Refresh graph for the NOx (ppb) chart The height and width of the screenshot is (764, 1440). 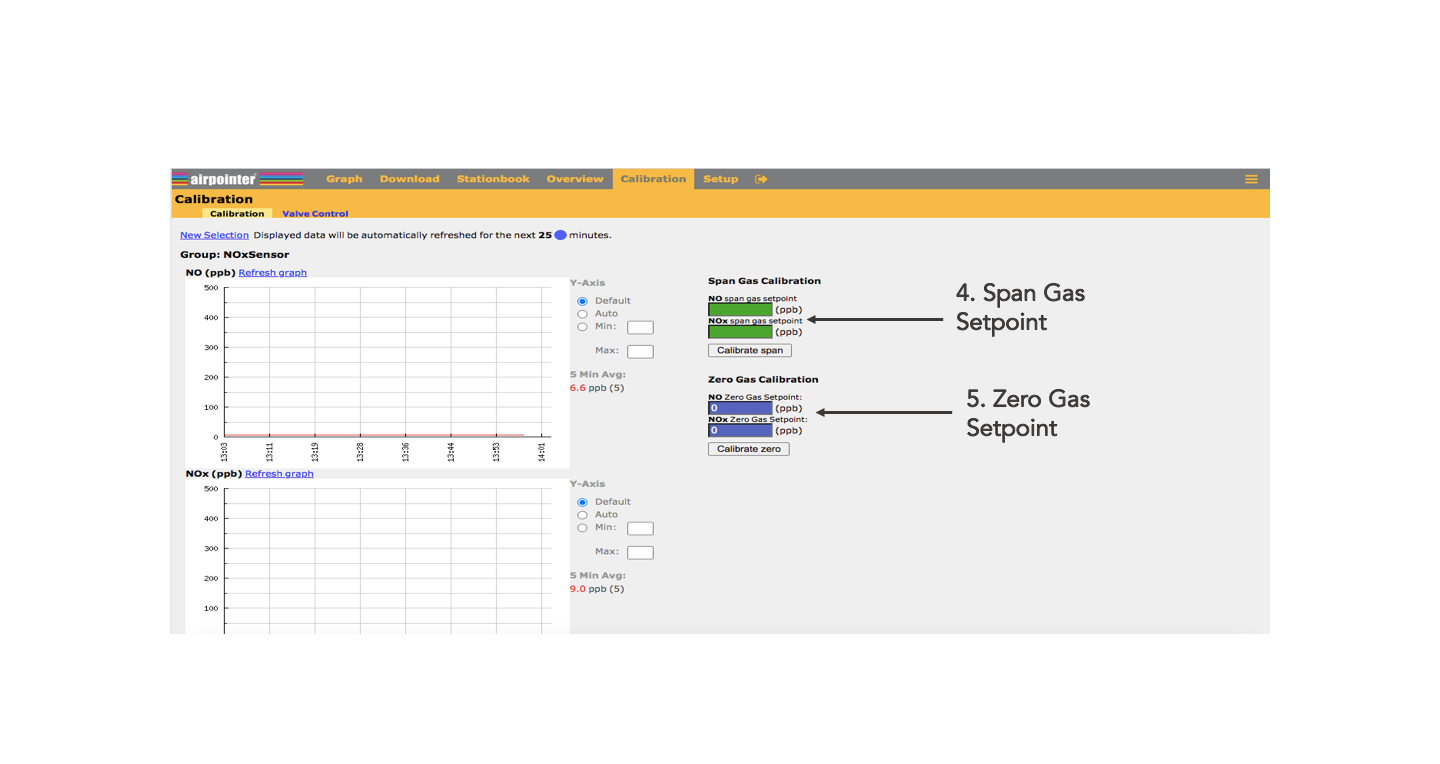click(279, 474)
